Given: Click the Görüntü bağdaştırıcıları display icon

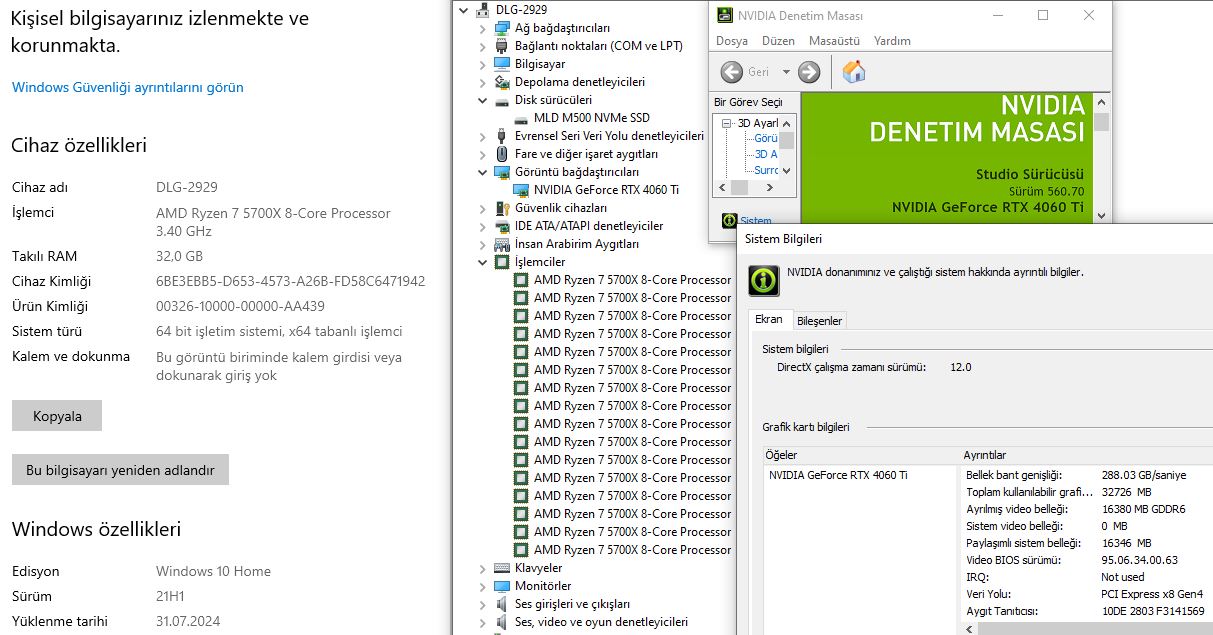Looking at the screenshot, I should tap(502, 172).
